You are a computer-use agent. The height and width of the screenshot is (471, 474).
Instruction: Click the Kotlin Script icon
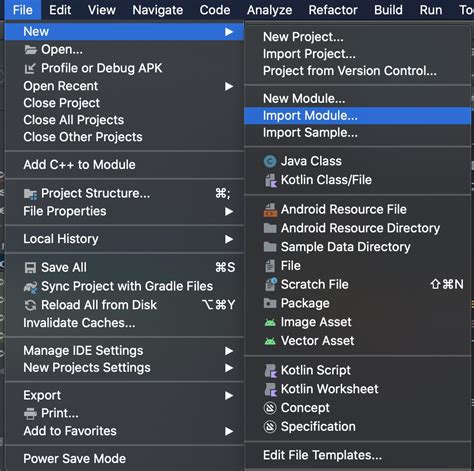[x=270, y=370]
